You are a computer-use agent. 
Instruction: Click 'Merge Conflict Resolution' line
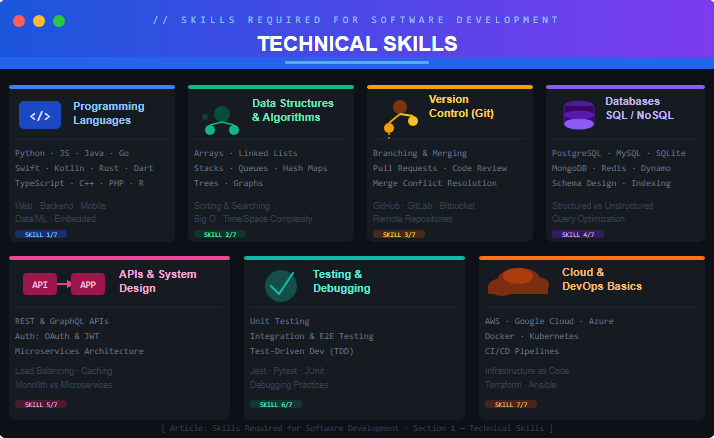[x=435, y=183]
